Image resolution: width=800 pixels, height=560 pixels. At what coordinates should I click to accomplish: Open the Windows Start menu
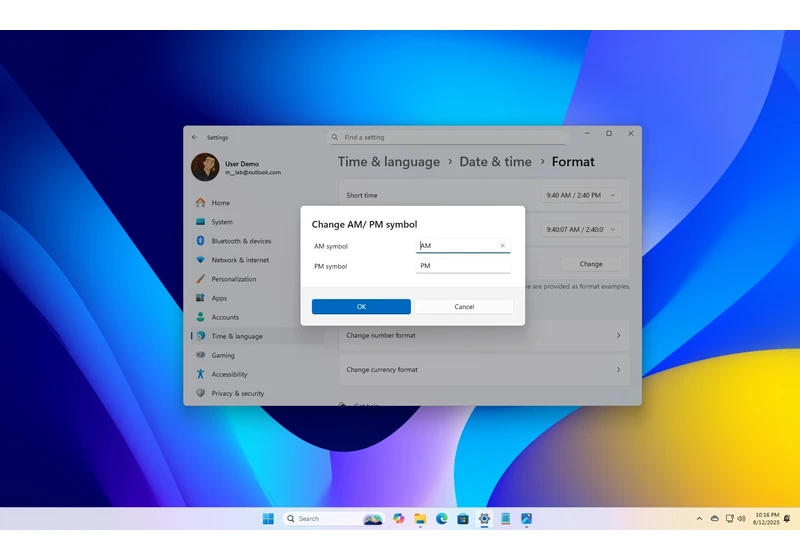[268, 519]
